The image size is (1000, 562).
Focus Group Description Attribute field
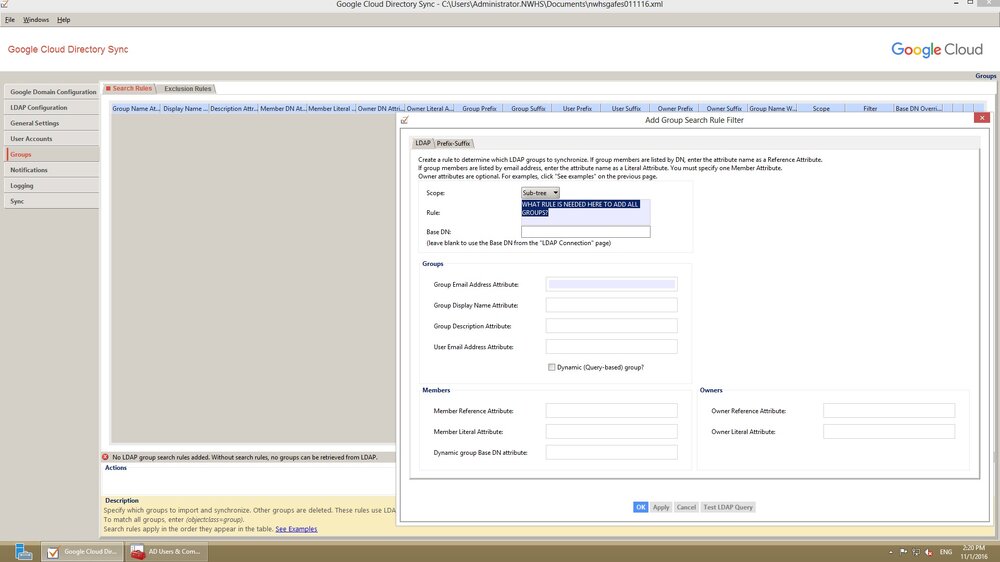coord(611,326)
